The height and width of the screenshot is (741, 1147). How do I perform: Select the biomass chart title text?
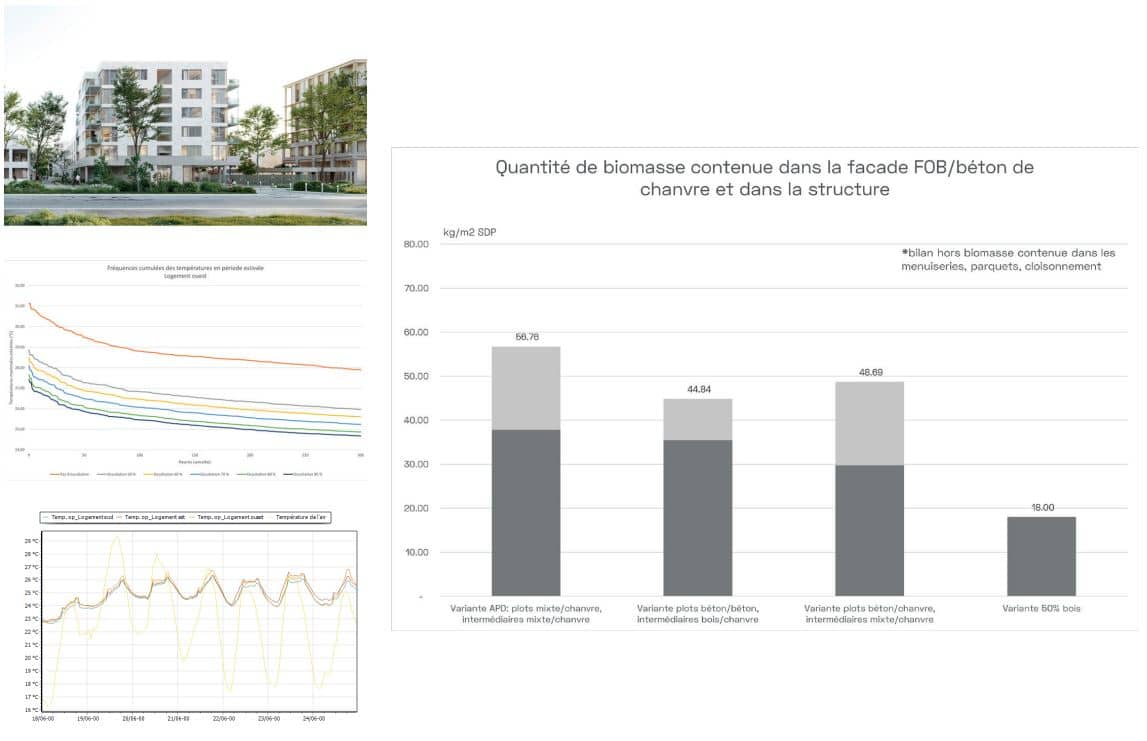[764, 178]
